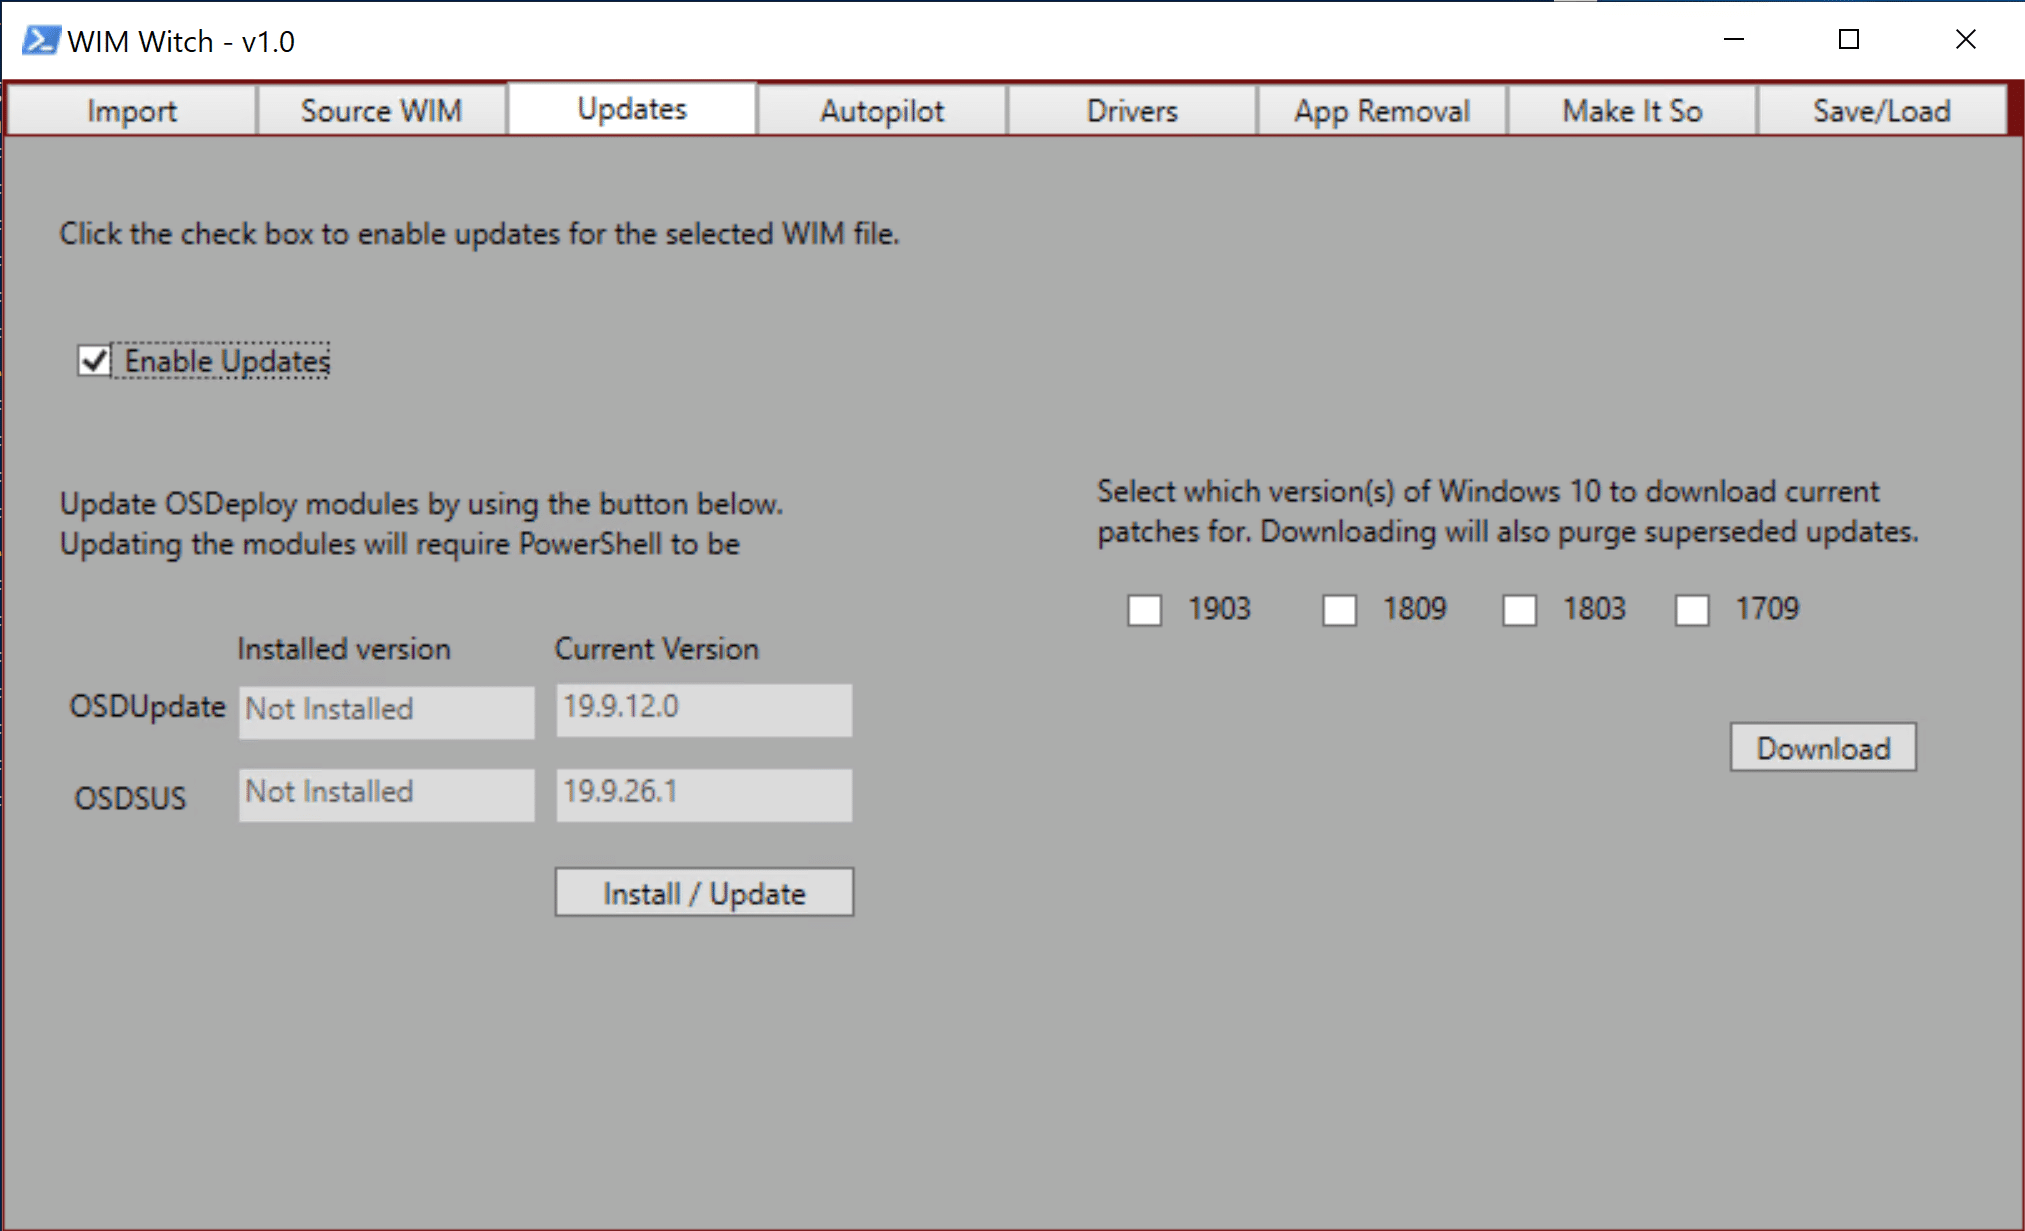Click the Install / Update button
The image size is (2025, 1231).
tap(704, 892)
